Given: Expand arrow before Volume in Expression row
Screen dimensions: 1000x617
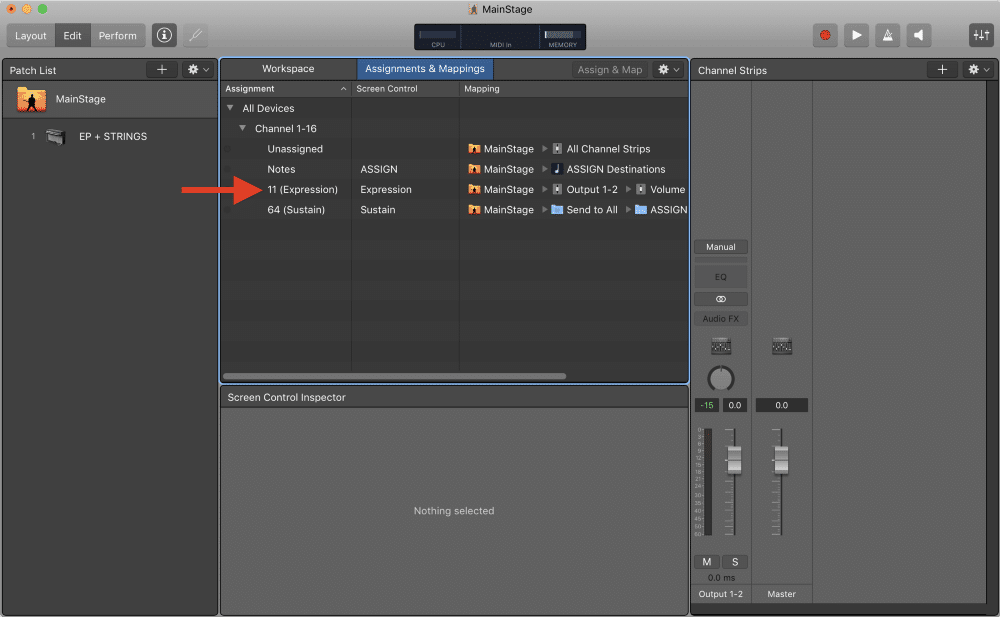Looking at the screenshot, I should pyautogui.click(x=628, y=190).
